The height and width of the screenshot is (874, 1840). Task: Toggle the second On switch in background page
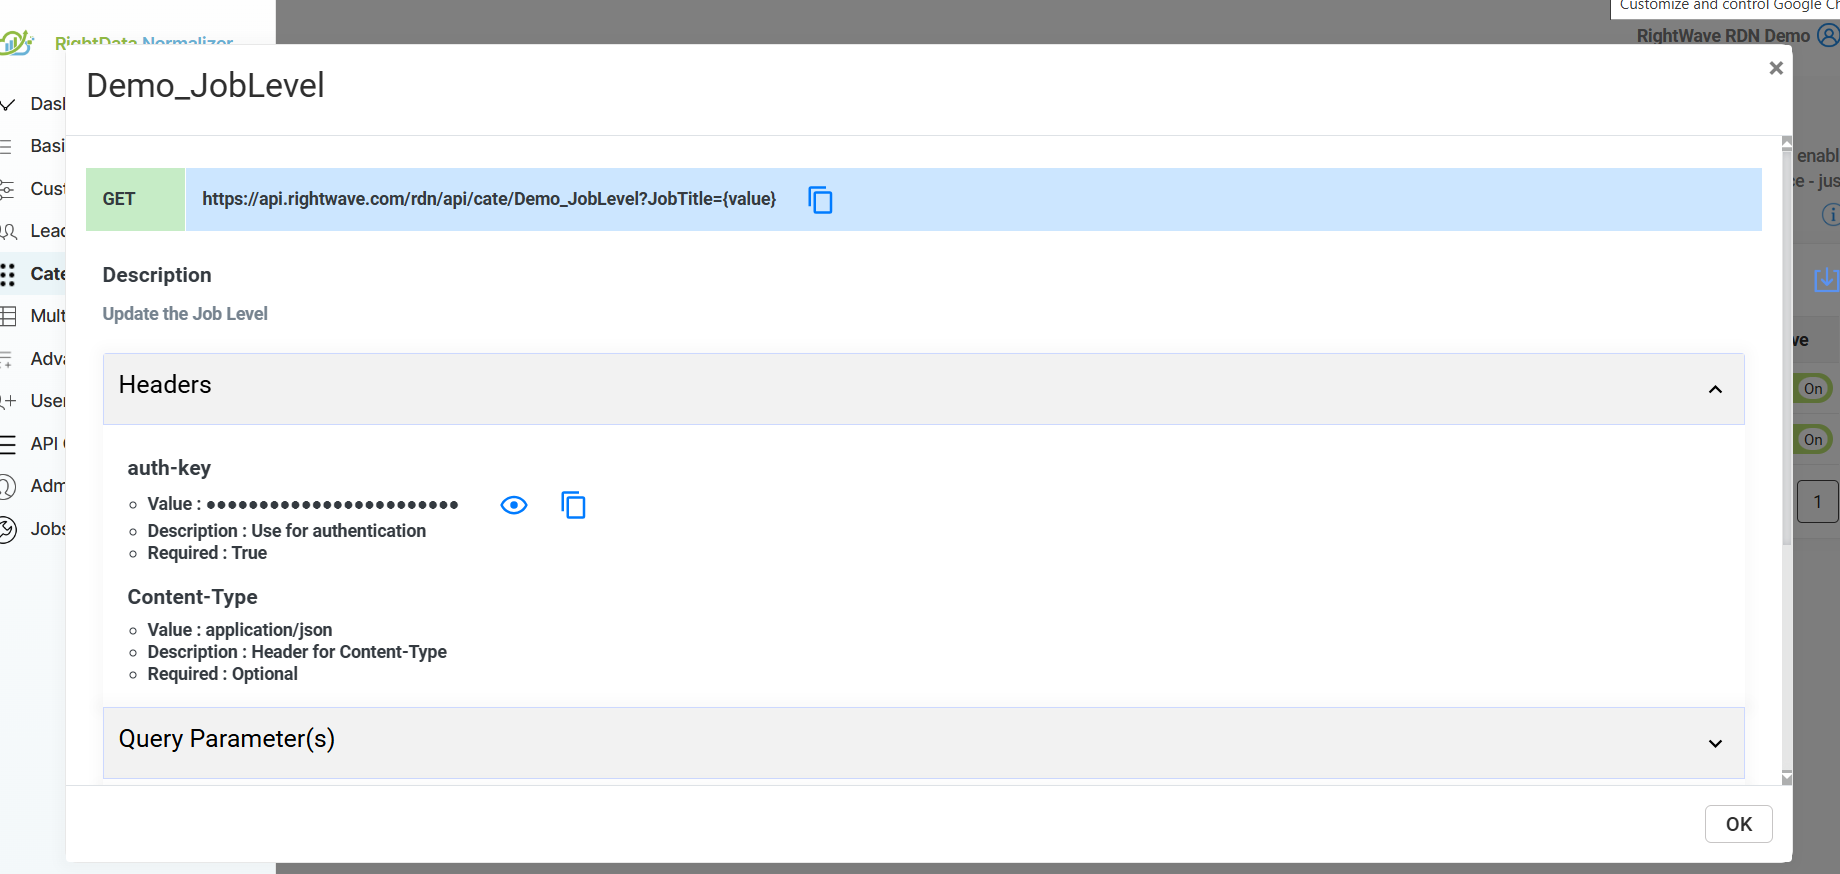pyautogui.click(x=1813, y=439)
